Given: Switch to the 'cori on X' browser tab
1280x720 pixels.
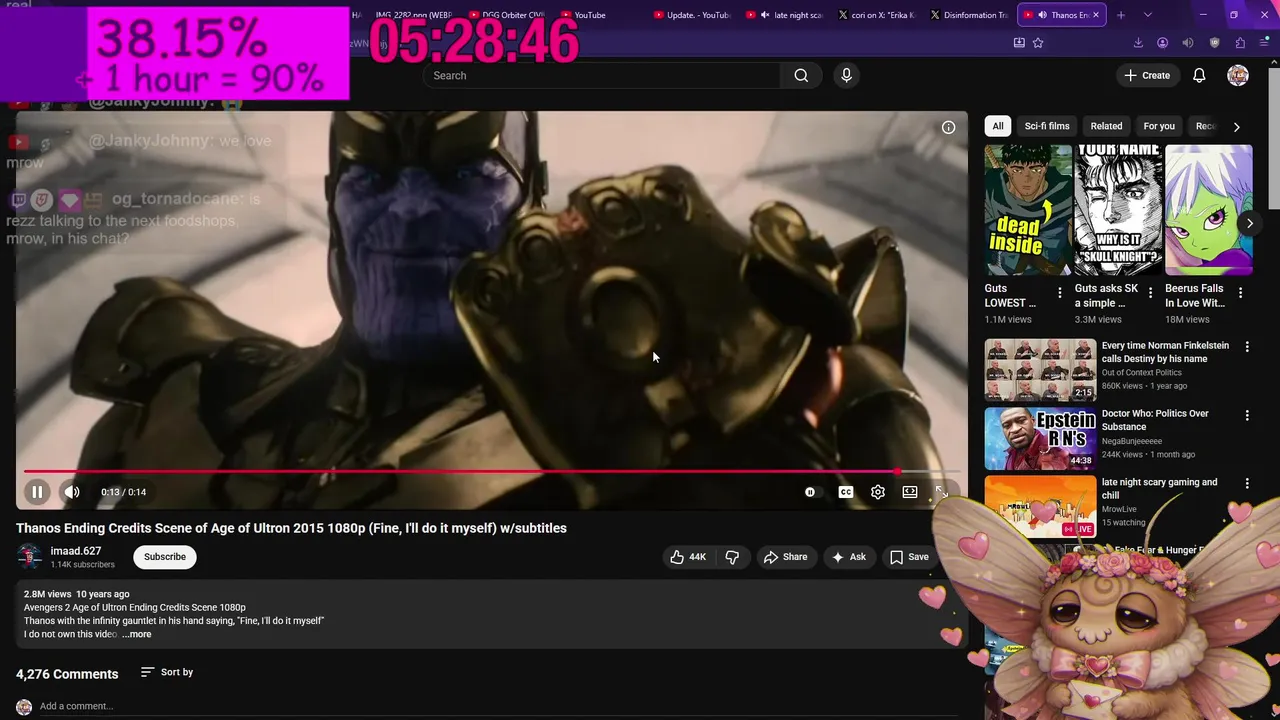Looking at the screenshot, I should point(875,15).
